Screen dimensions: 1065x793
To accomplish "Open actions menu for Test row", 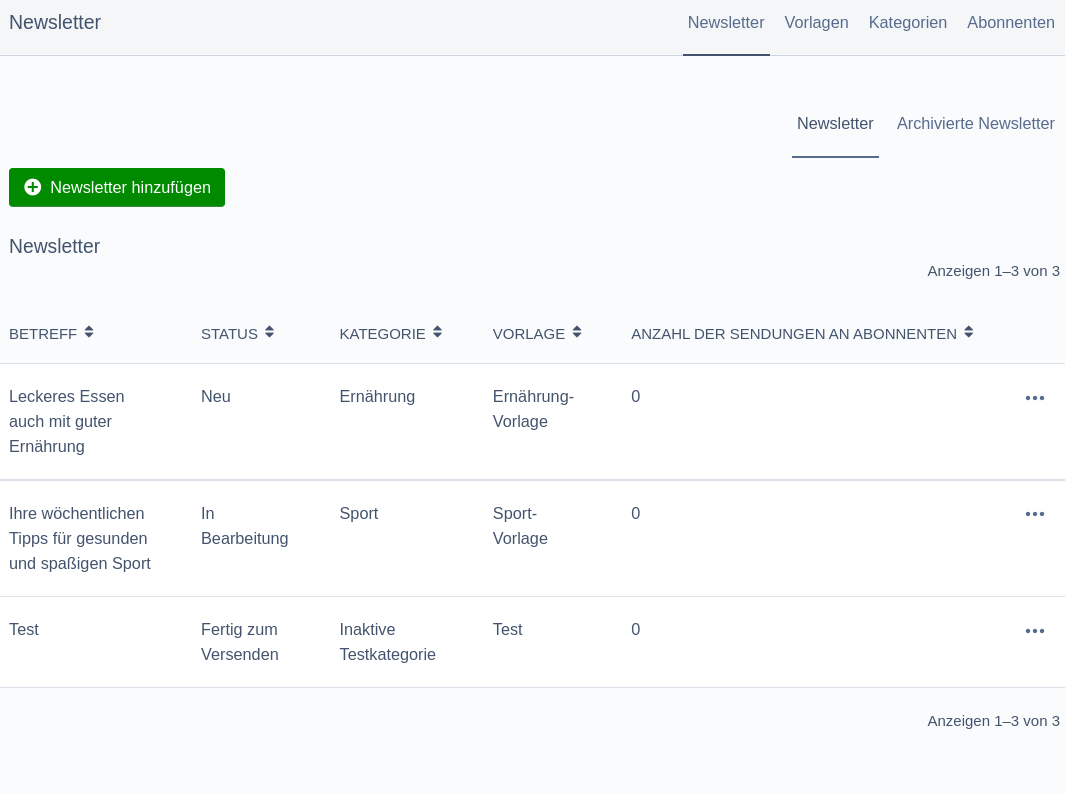I will click(1034, 631).
